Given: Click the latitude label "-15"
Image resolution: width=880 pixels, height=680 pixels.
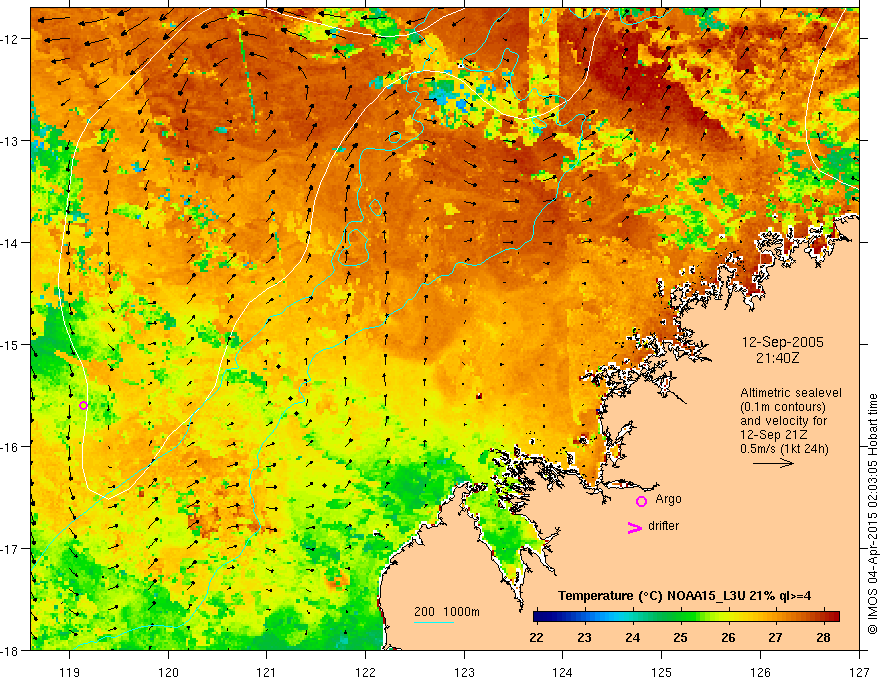Looking at the screenshot, I should point(11,345).
